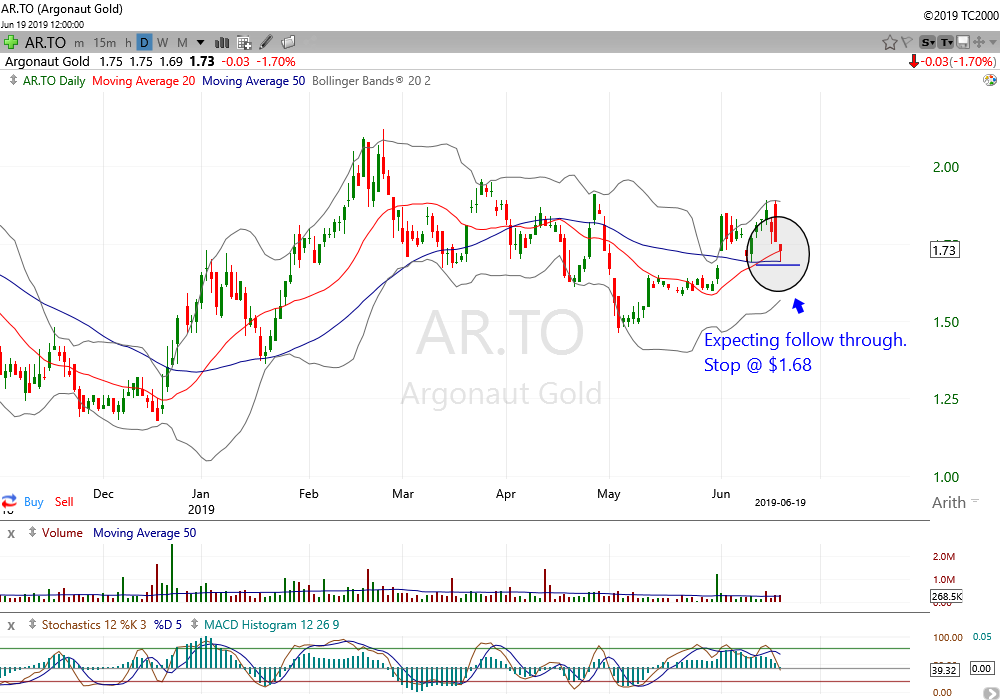This screenshot has height=700, width=1000.
Task: Click the 0.00 MACD value box
Action: 981,668
